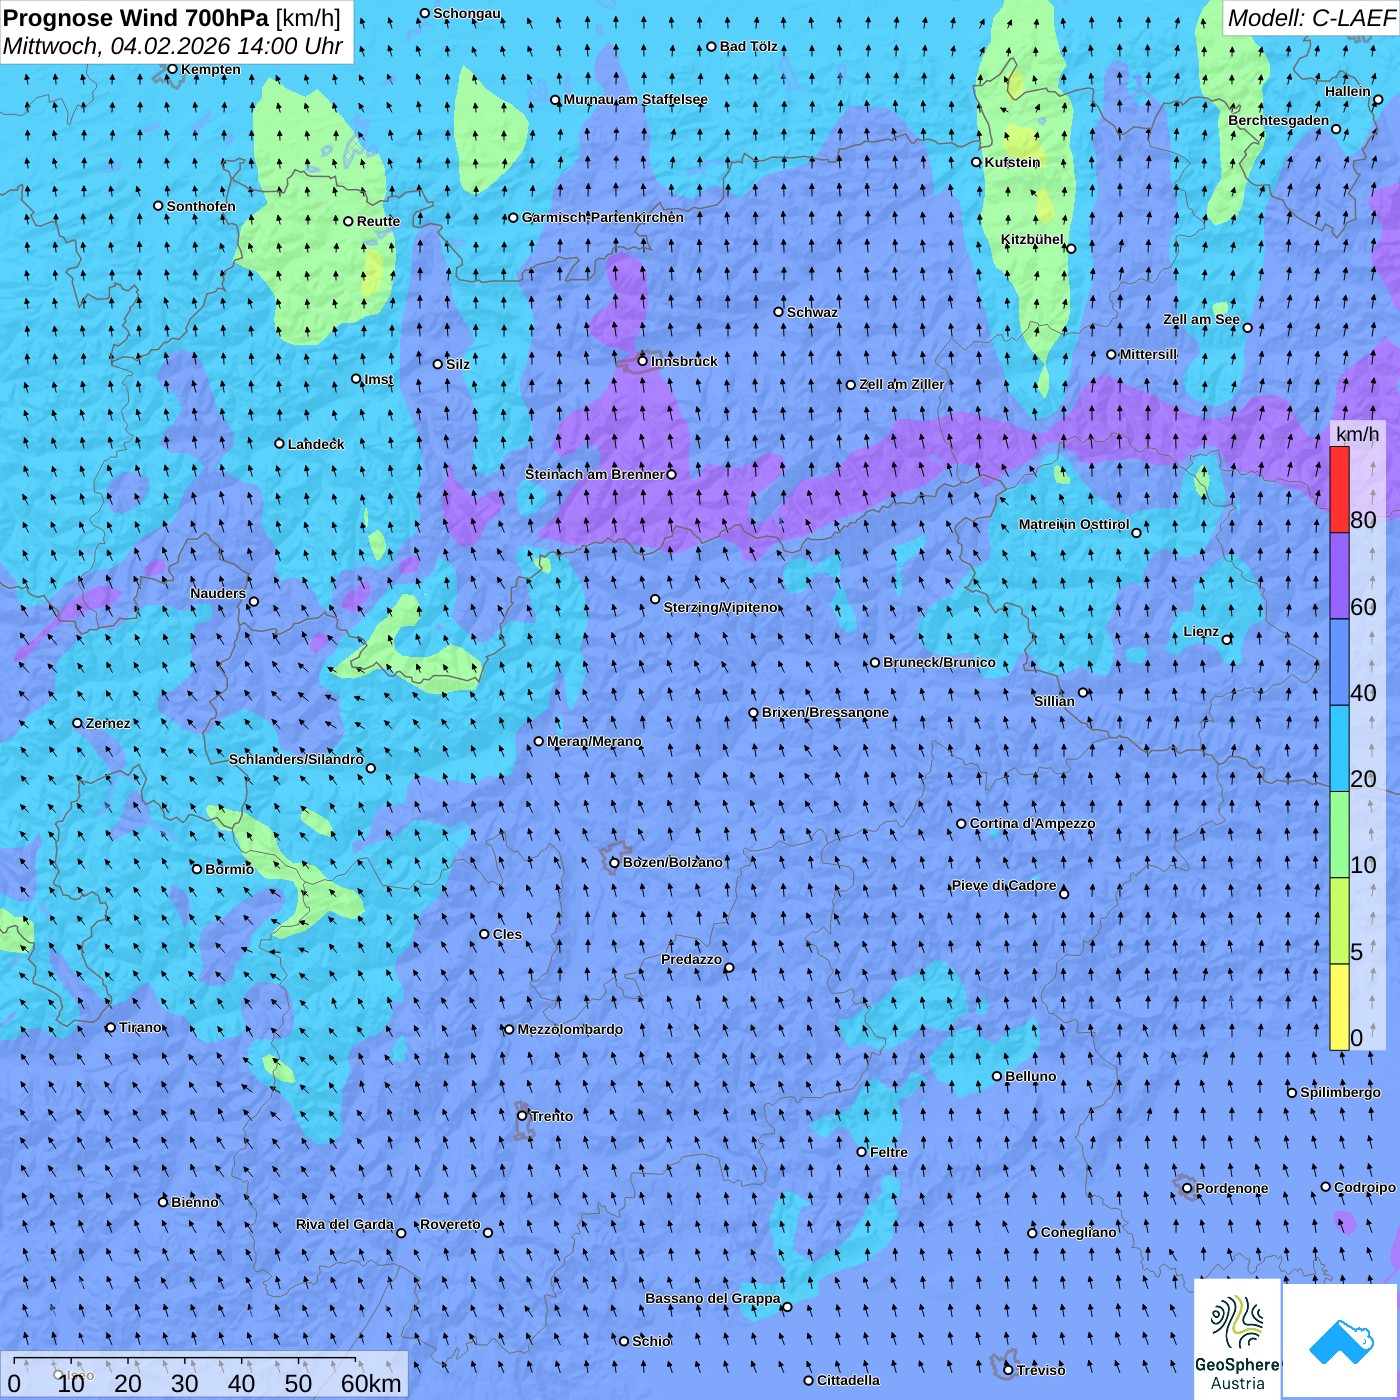Screen dimensions: 1400x1400
Task: Select the yellow 0–5 legend color
Action: tap(1339, 1007)
